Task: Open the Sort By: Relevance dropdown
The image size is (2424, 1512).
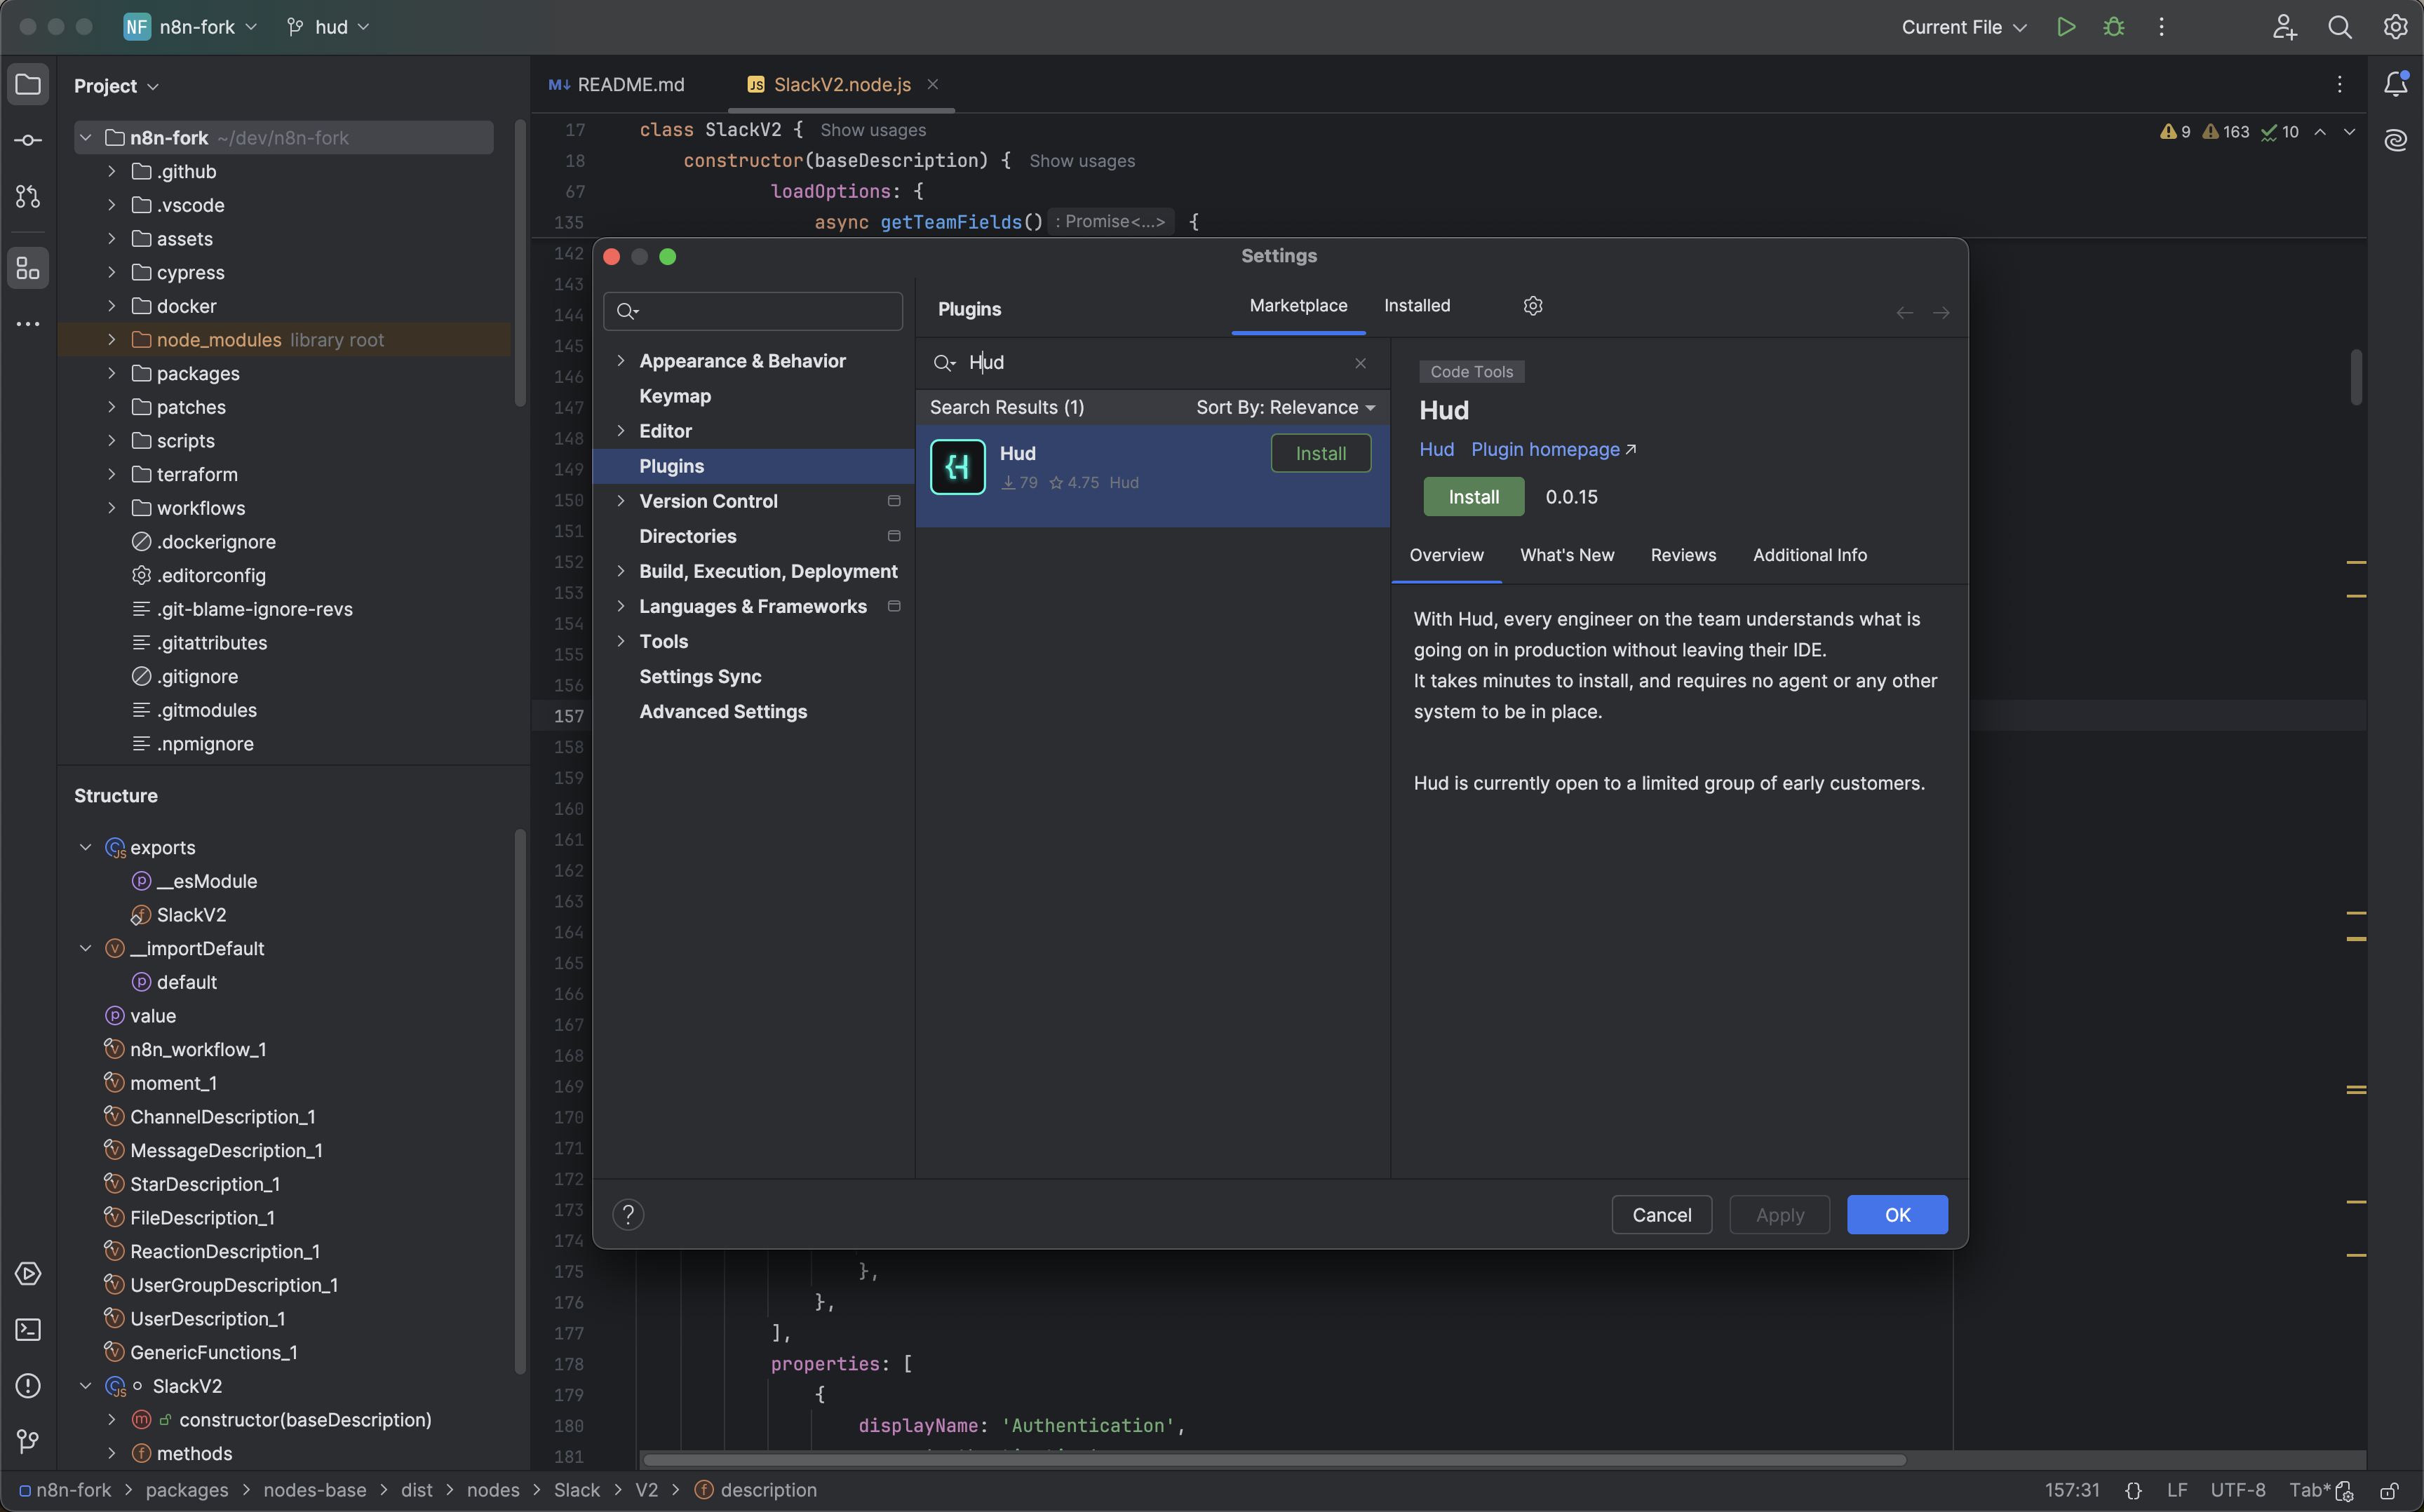Action: coord(1285,408)
